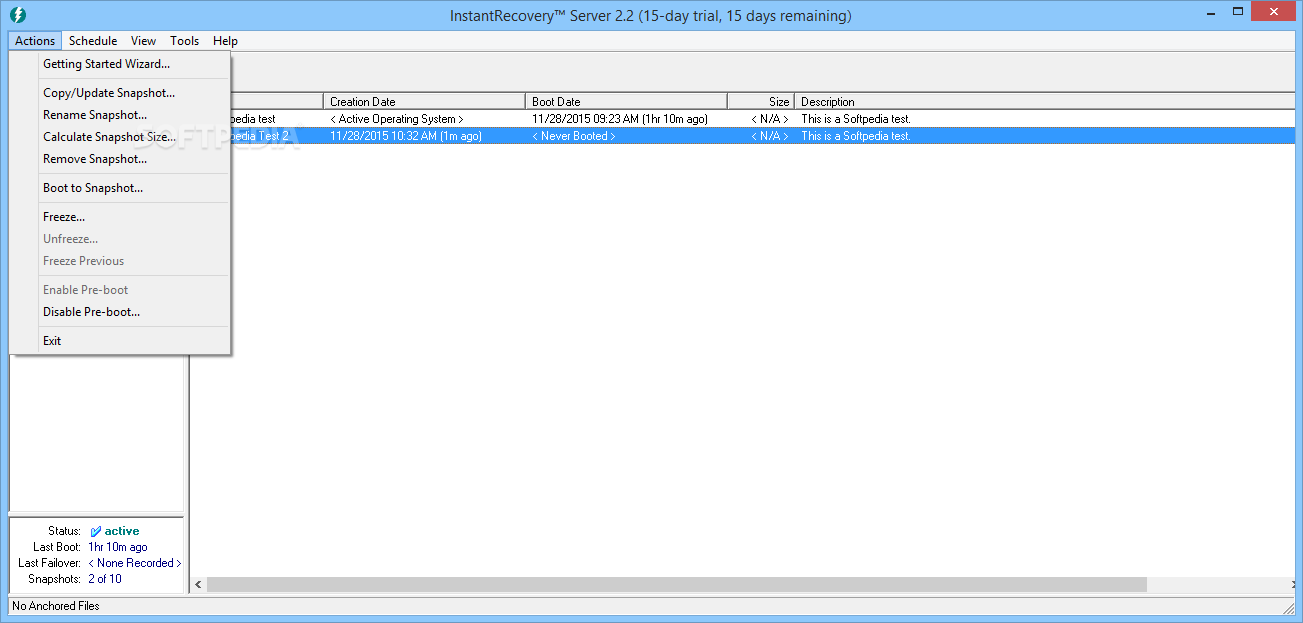The height and width of the screenshot is (623, 1303).
Task: Click the N/A size in first row
Action: (x=770, y=119)
